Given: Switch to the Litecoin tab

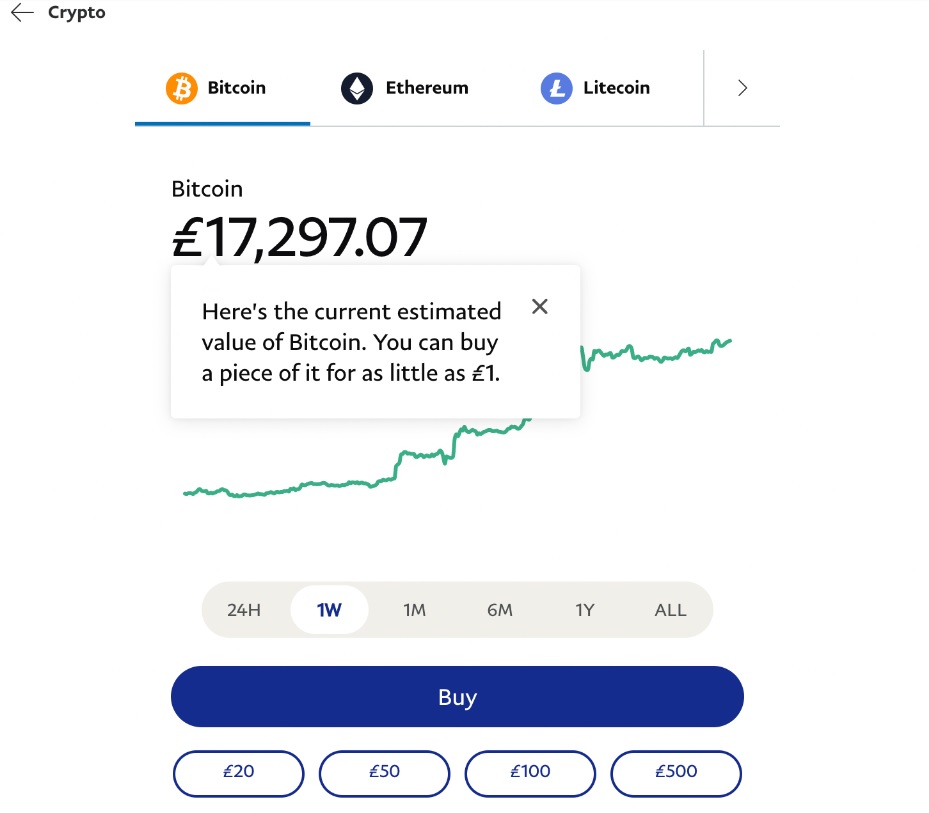Looking at the screenshot, I should [x=595, y=88].
